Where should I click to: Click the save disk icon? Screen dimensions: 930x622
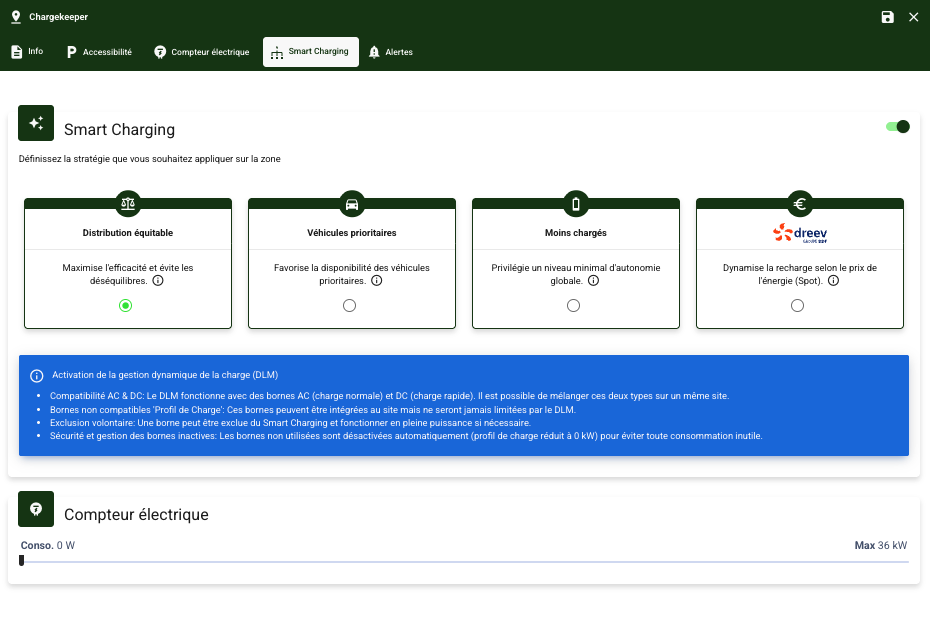coord(887,17)
